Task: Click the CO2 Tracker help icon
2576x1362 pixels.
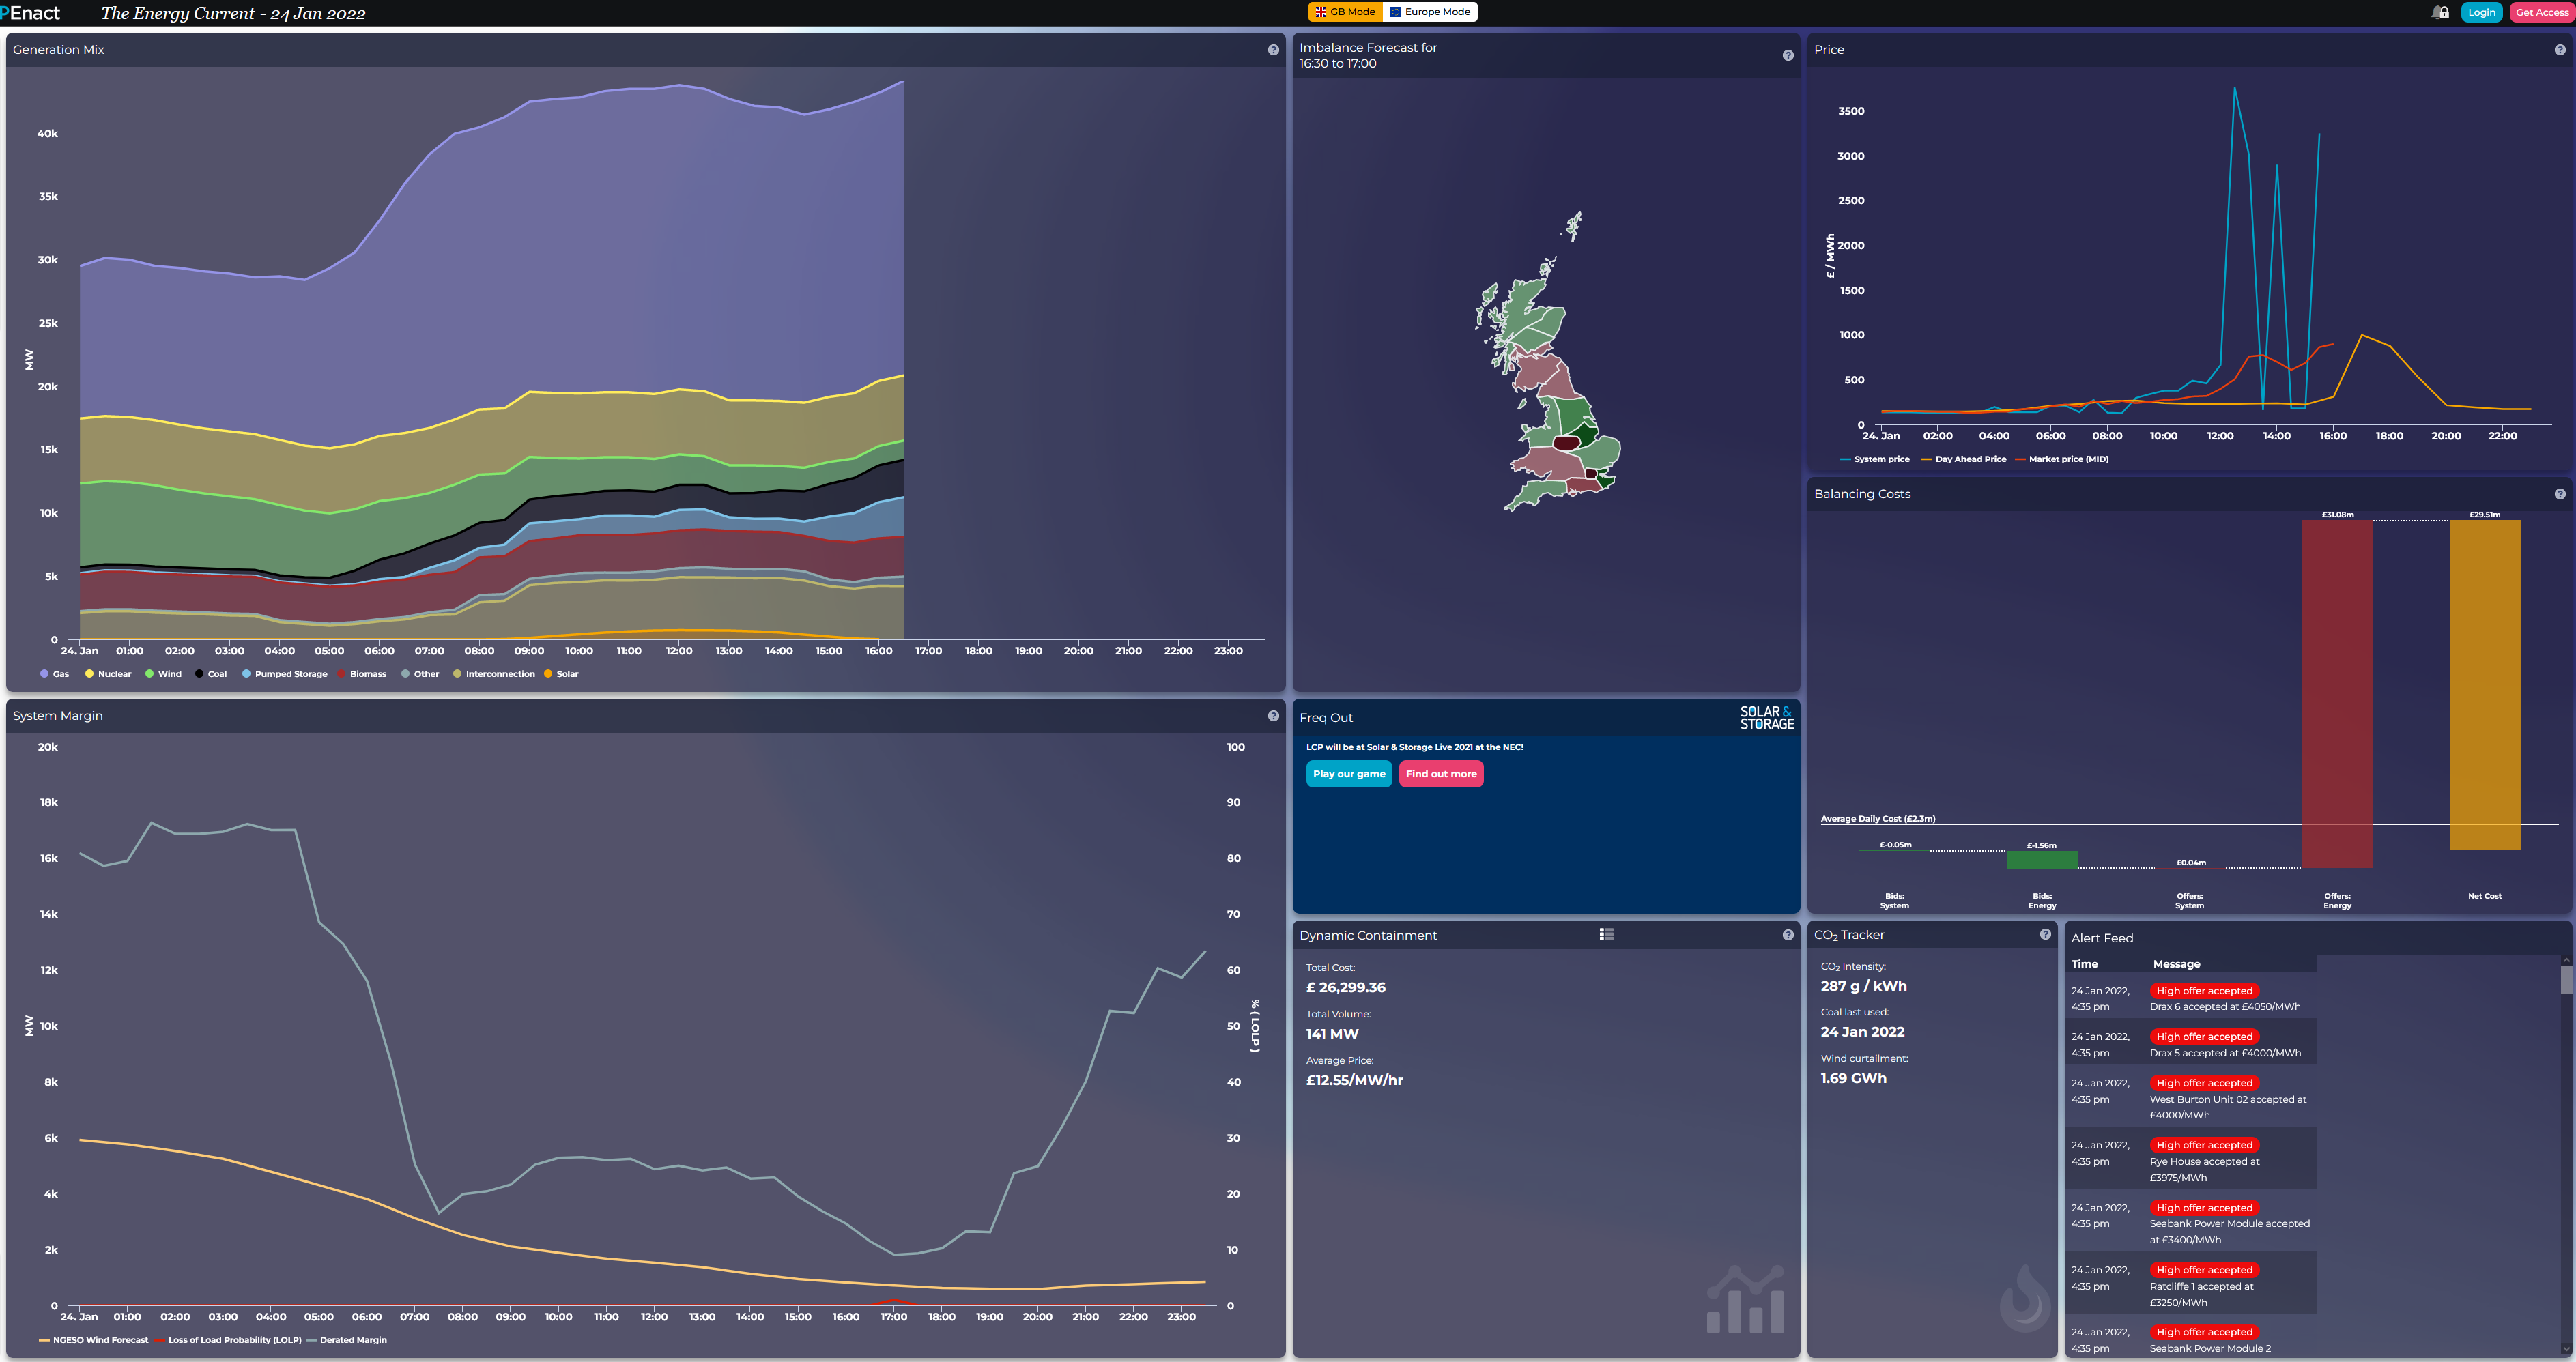Action: pos(2045,934)
